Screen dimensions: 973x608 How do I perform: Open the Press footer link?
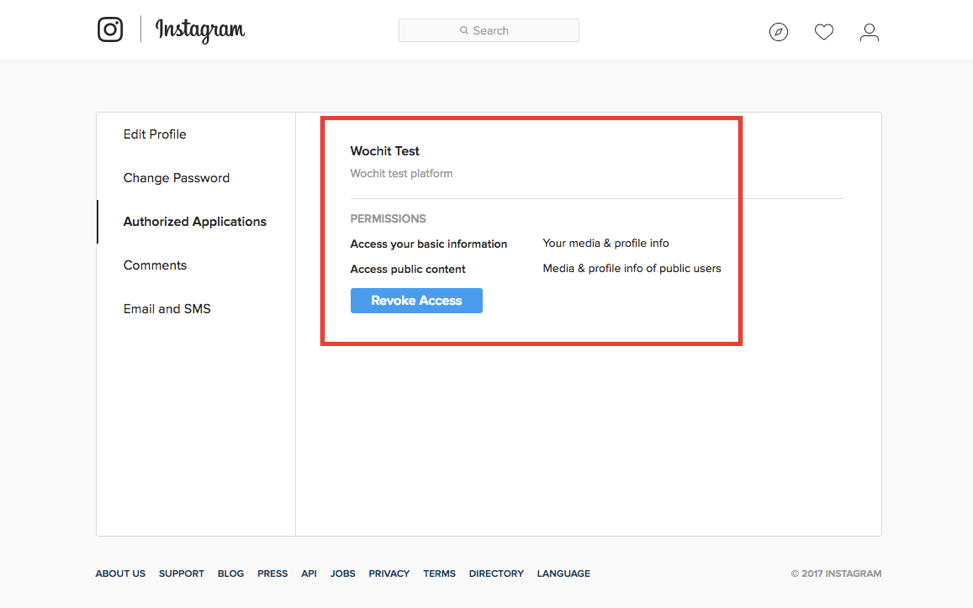(x=272, y=573)
